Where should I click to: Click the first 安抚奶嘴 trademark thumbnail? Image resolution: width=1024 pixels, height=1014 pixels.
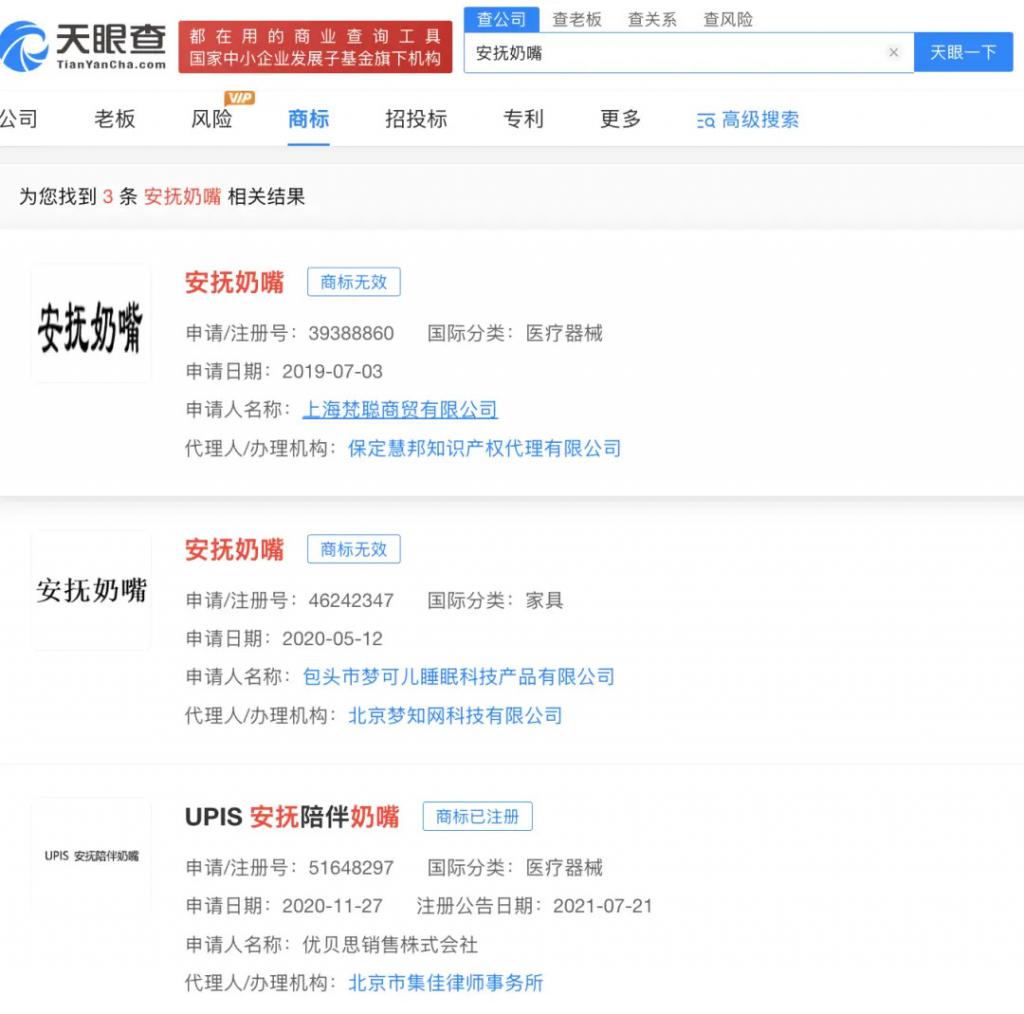tap(91, 324)
